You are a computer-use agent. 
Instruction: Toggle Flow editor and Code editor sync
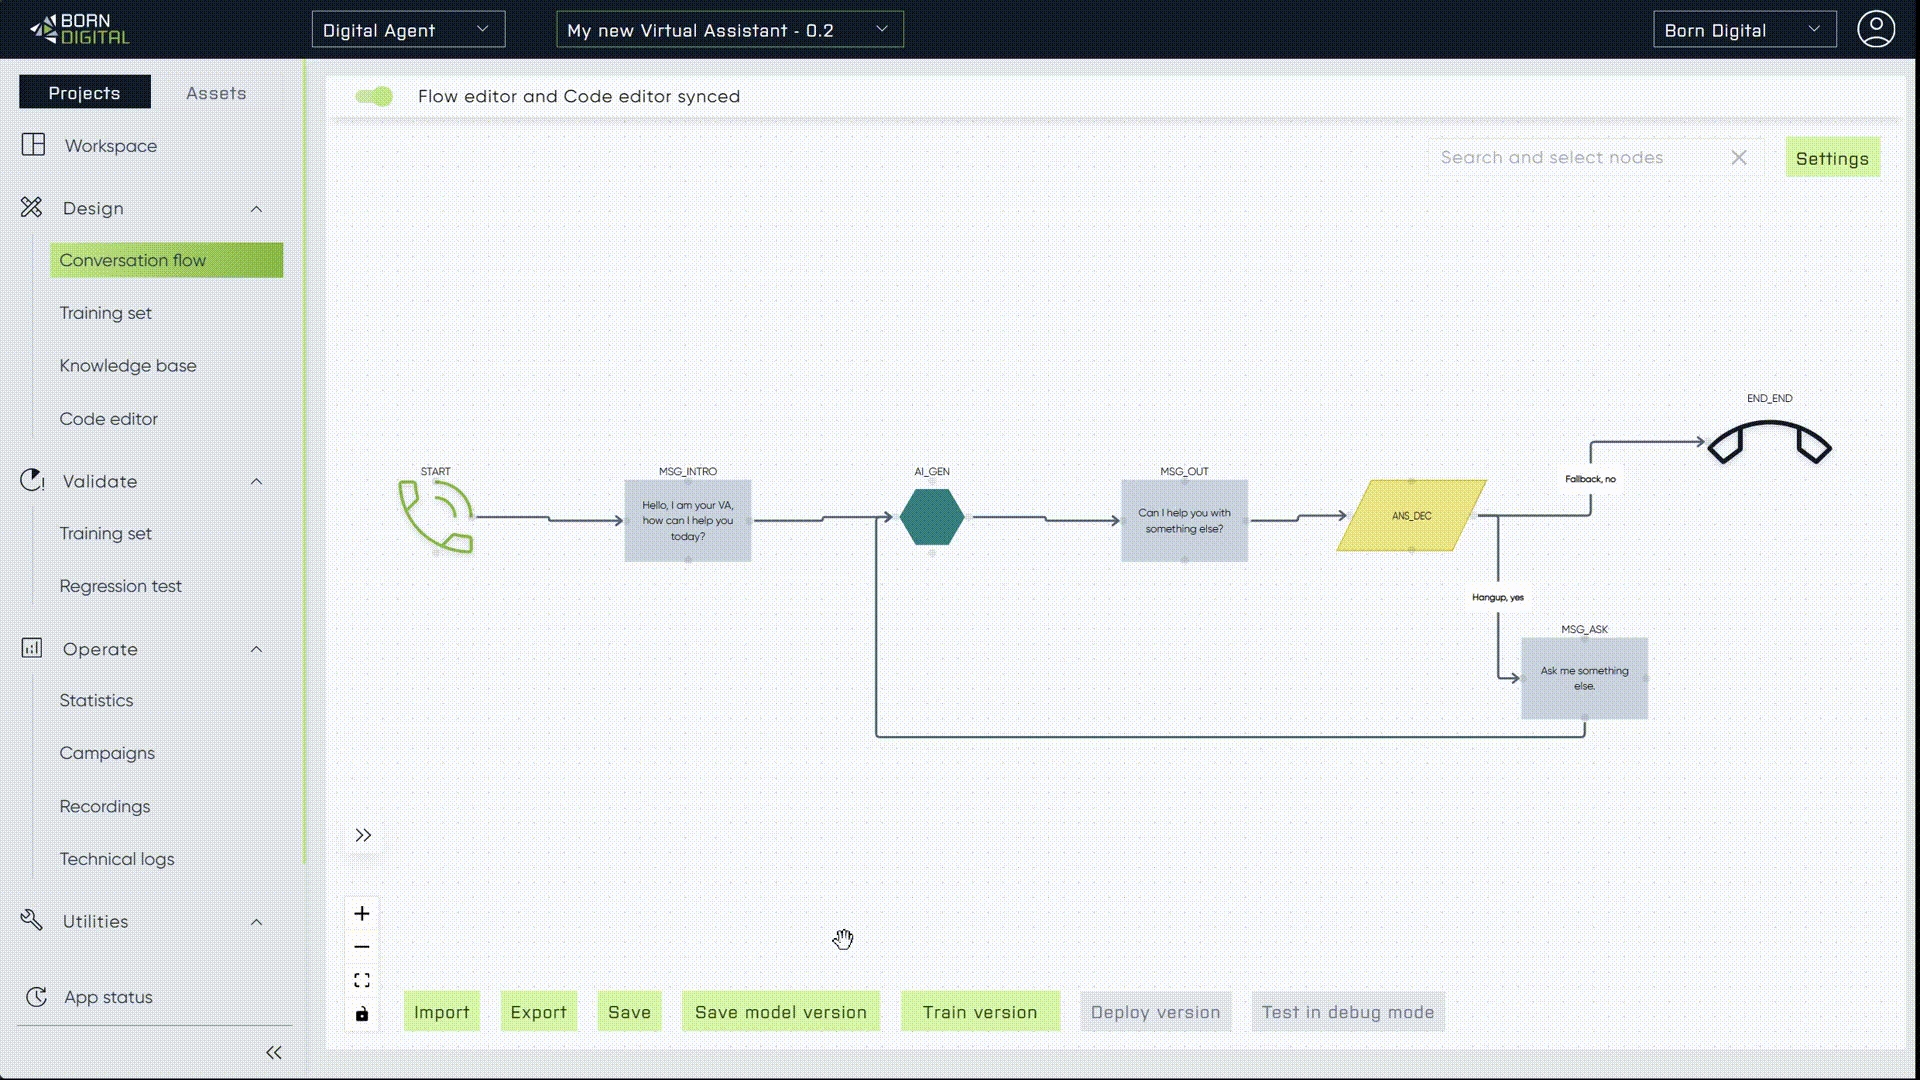coord(374,96)
